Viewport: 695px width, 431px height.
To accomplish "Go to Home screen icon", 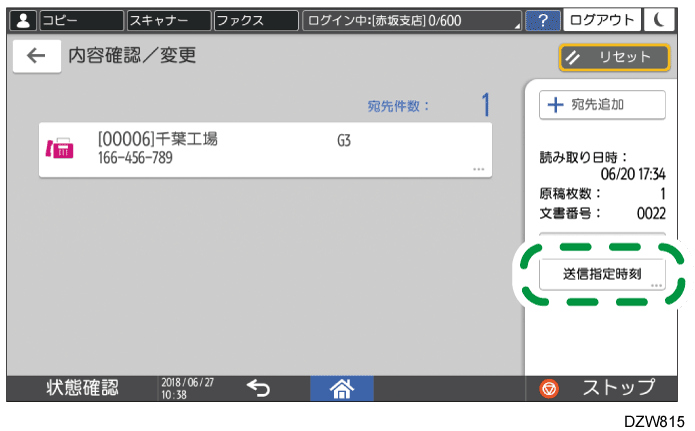I will click(342, 388).
